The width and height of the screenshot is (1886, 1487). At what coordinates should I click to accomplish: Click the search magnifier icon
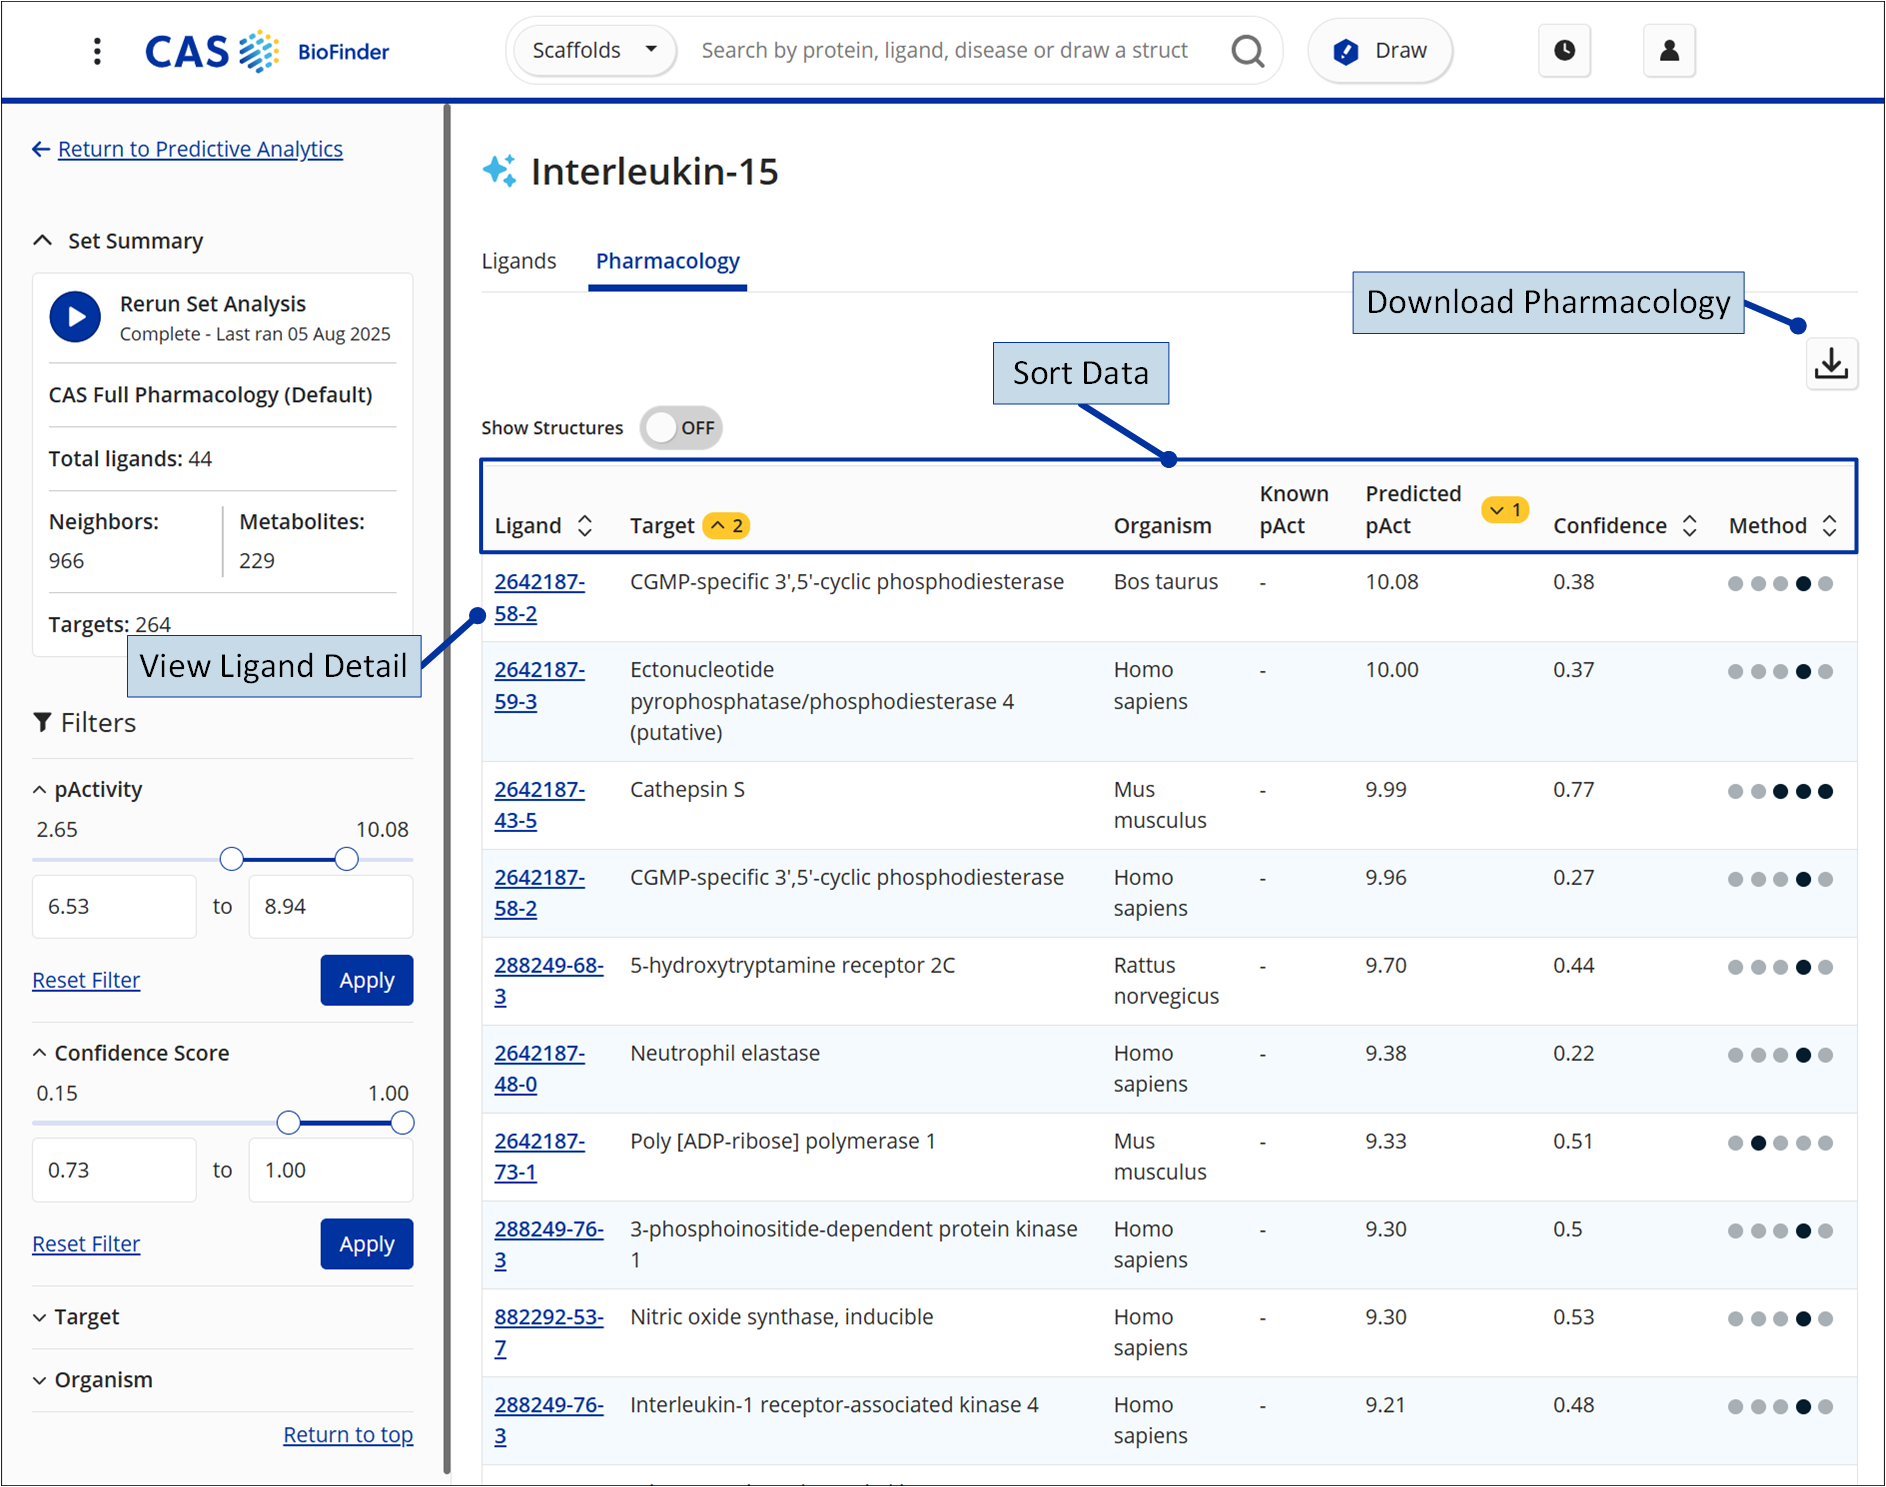click(1247, 51)
